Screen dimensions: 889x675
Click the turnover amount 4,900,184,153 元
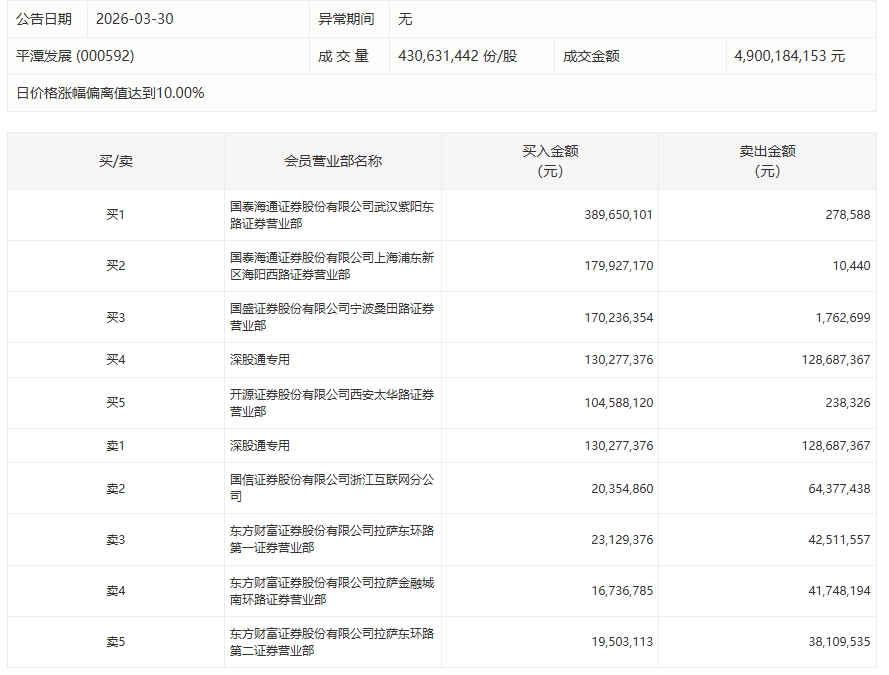point(789,56)
